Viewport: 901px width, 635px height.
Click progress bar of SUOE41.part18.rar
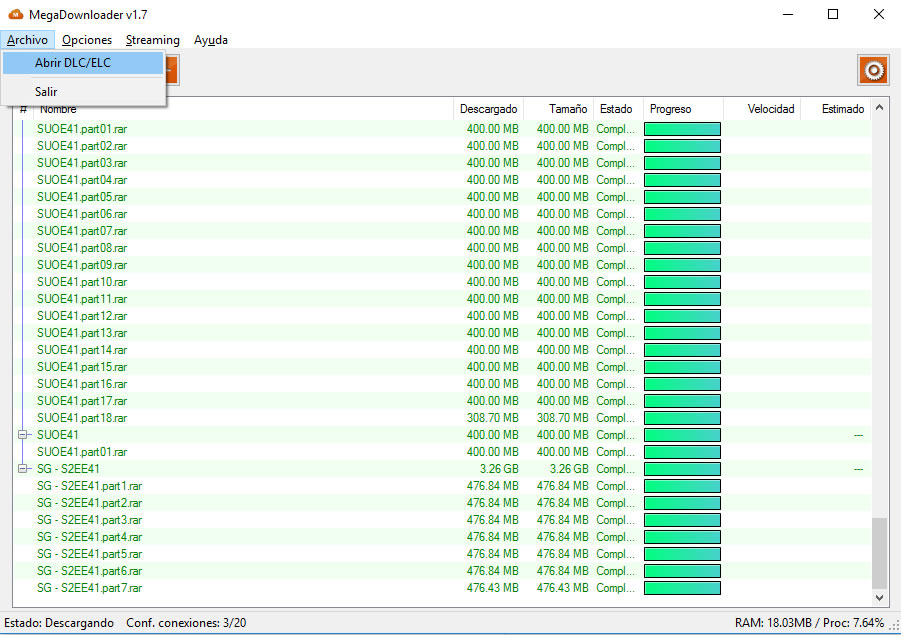tap(682, 418)
